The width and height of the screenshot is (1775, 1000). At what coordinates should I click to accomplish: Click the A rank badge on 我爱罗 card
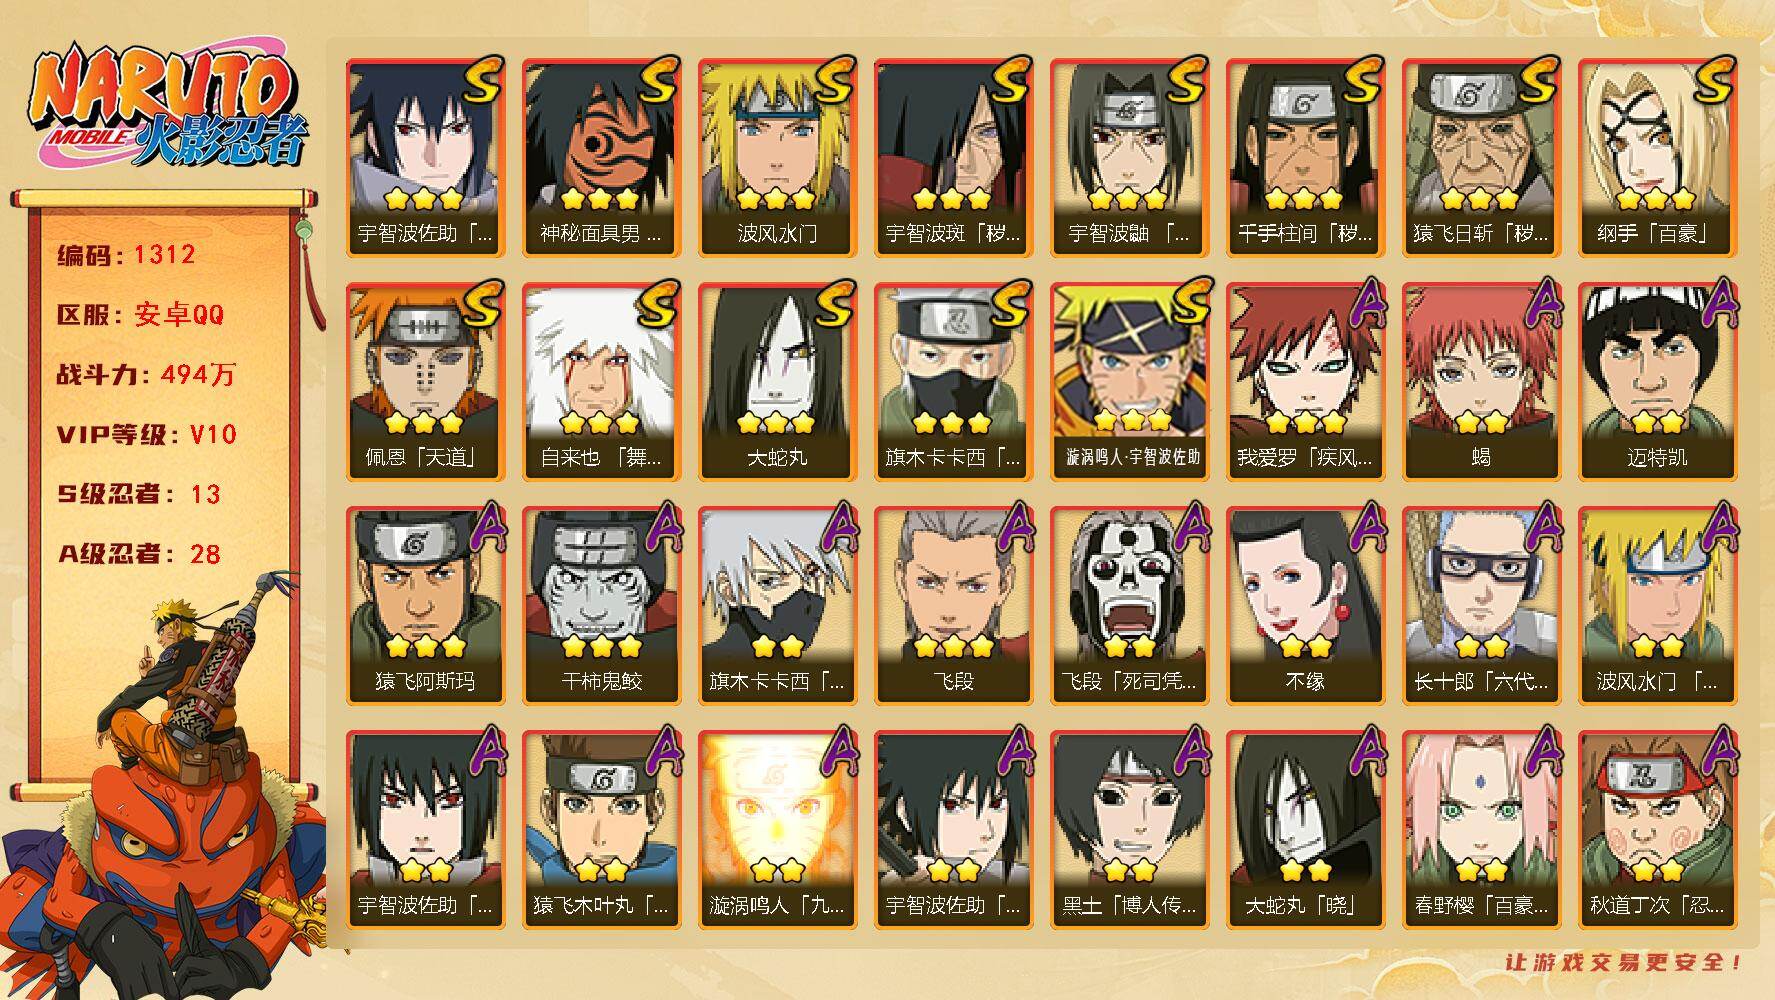pos(1362,304)
